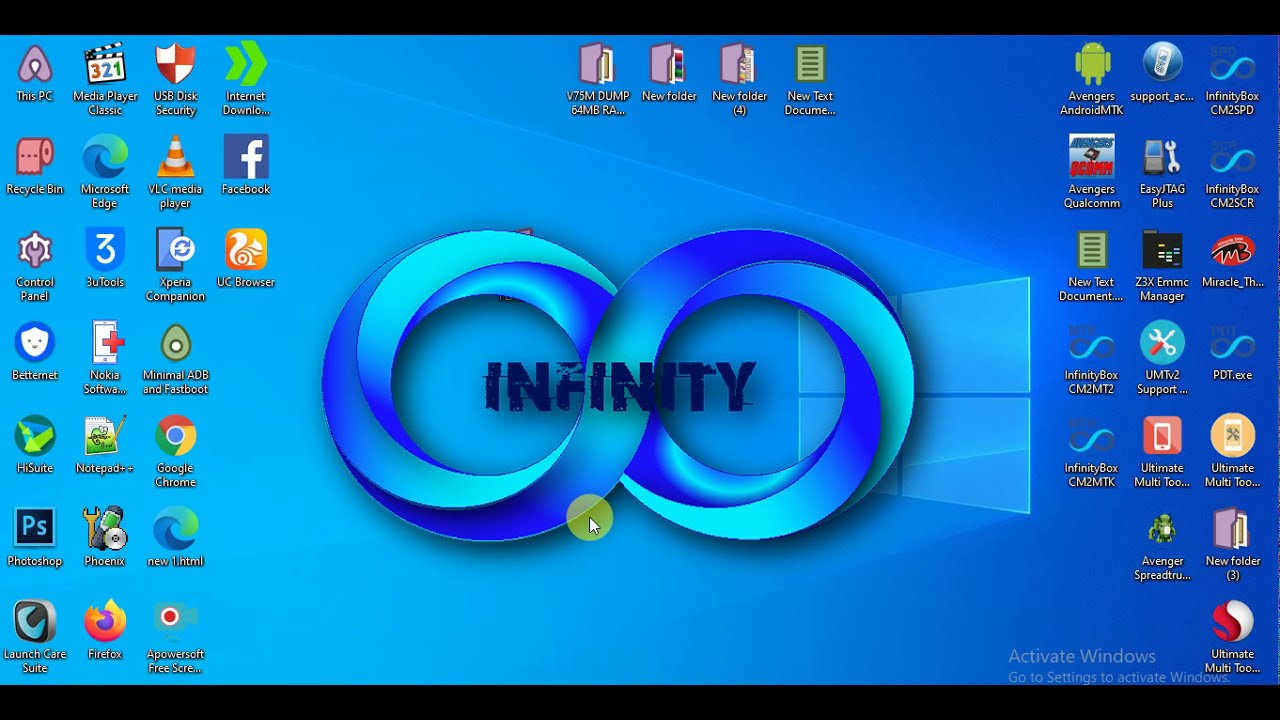Image resolution: width=1280 pixels, height=720 pixels.
Task: Click InfinityBox CM2MT2 icon
Action: [x=1092, y=359]
